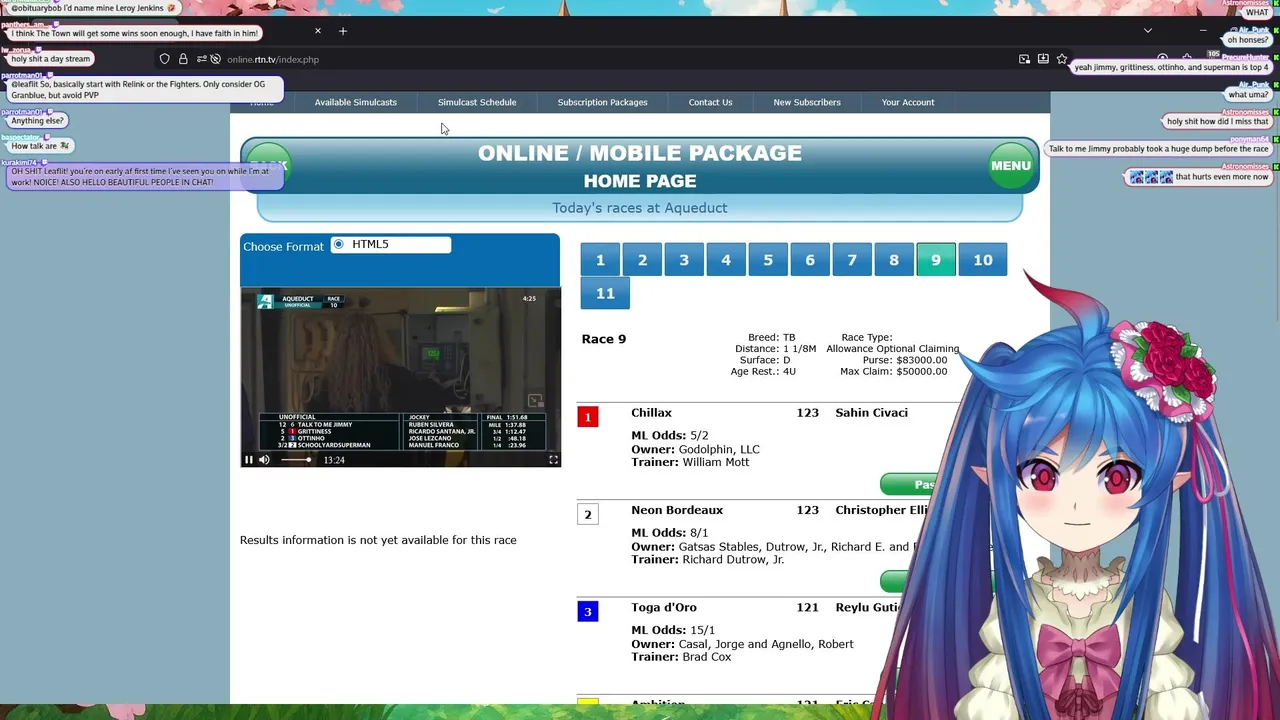Open New Subscribers page
The image size is (1280, 720).
(x=807, y=102)
